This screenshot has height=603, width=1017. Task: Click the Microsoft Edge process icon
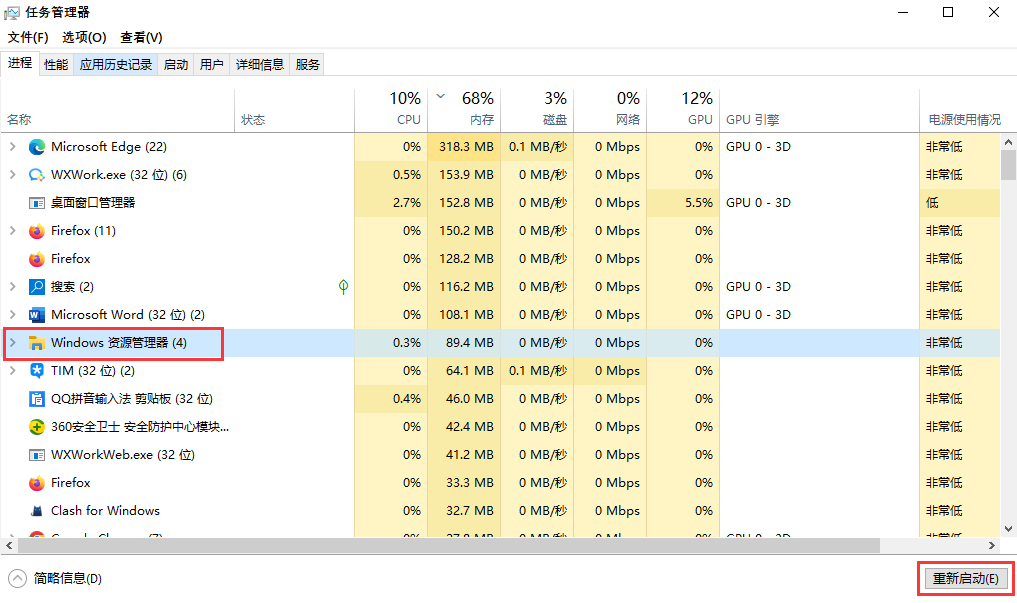(x=36, y=146)
